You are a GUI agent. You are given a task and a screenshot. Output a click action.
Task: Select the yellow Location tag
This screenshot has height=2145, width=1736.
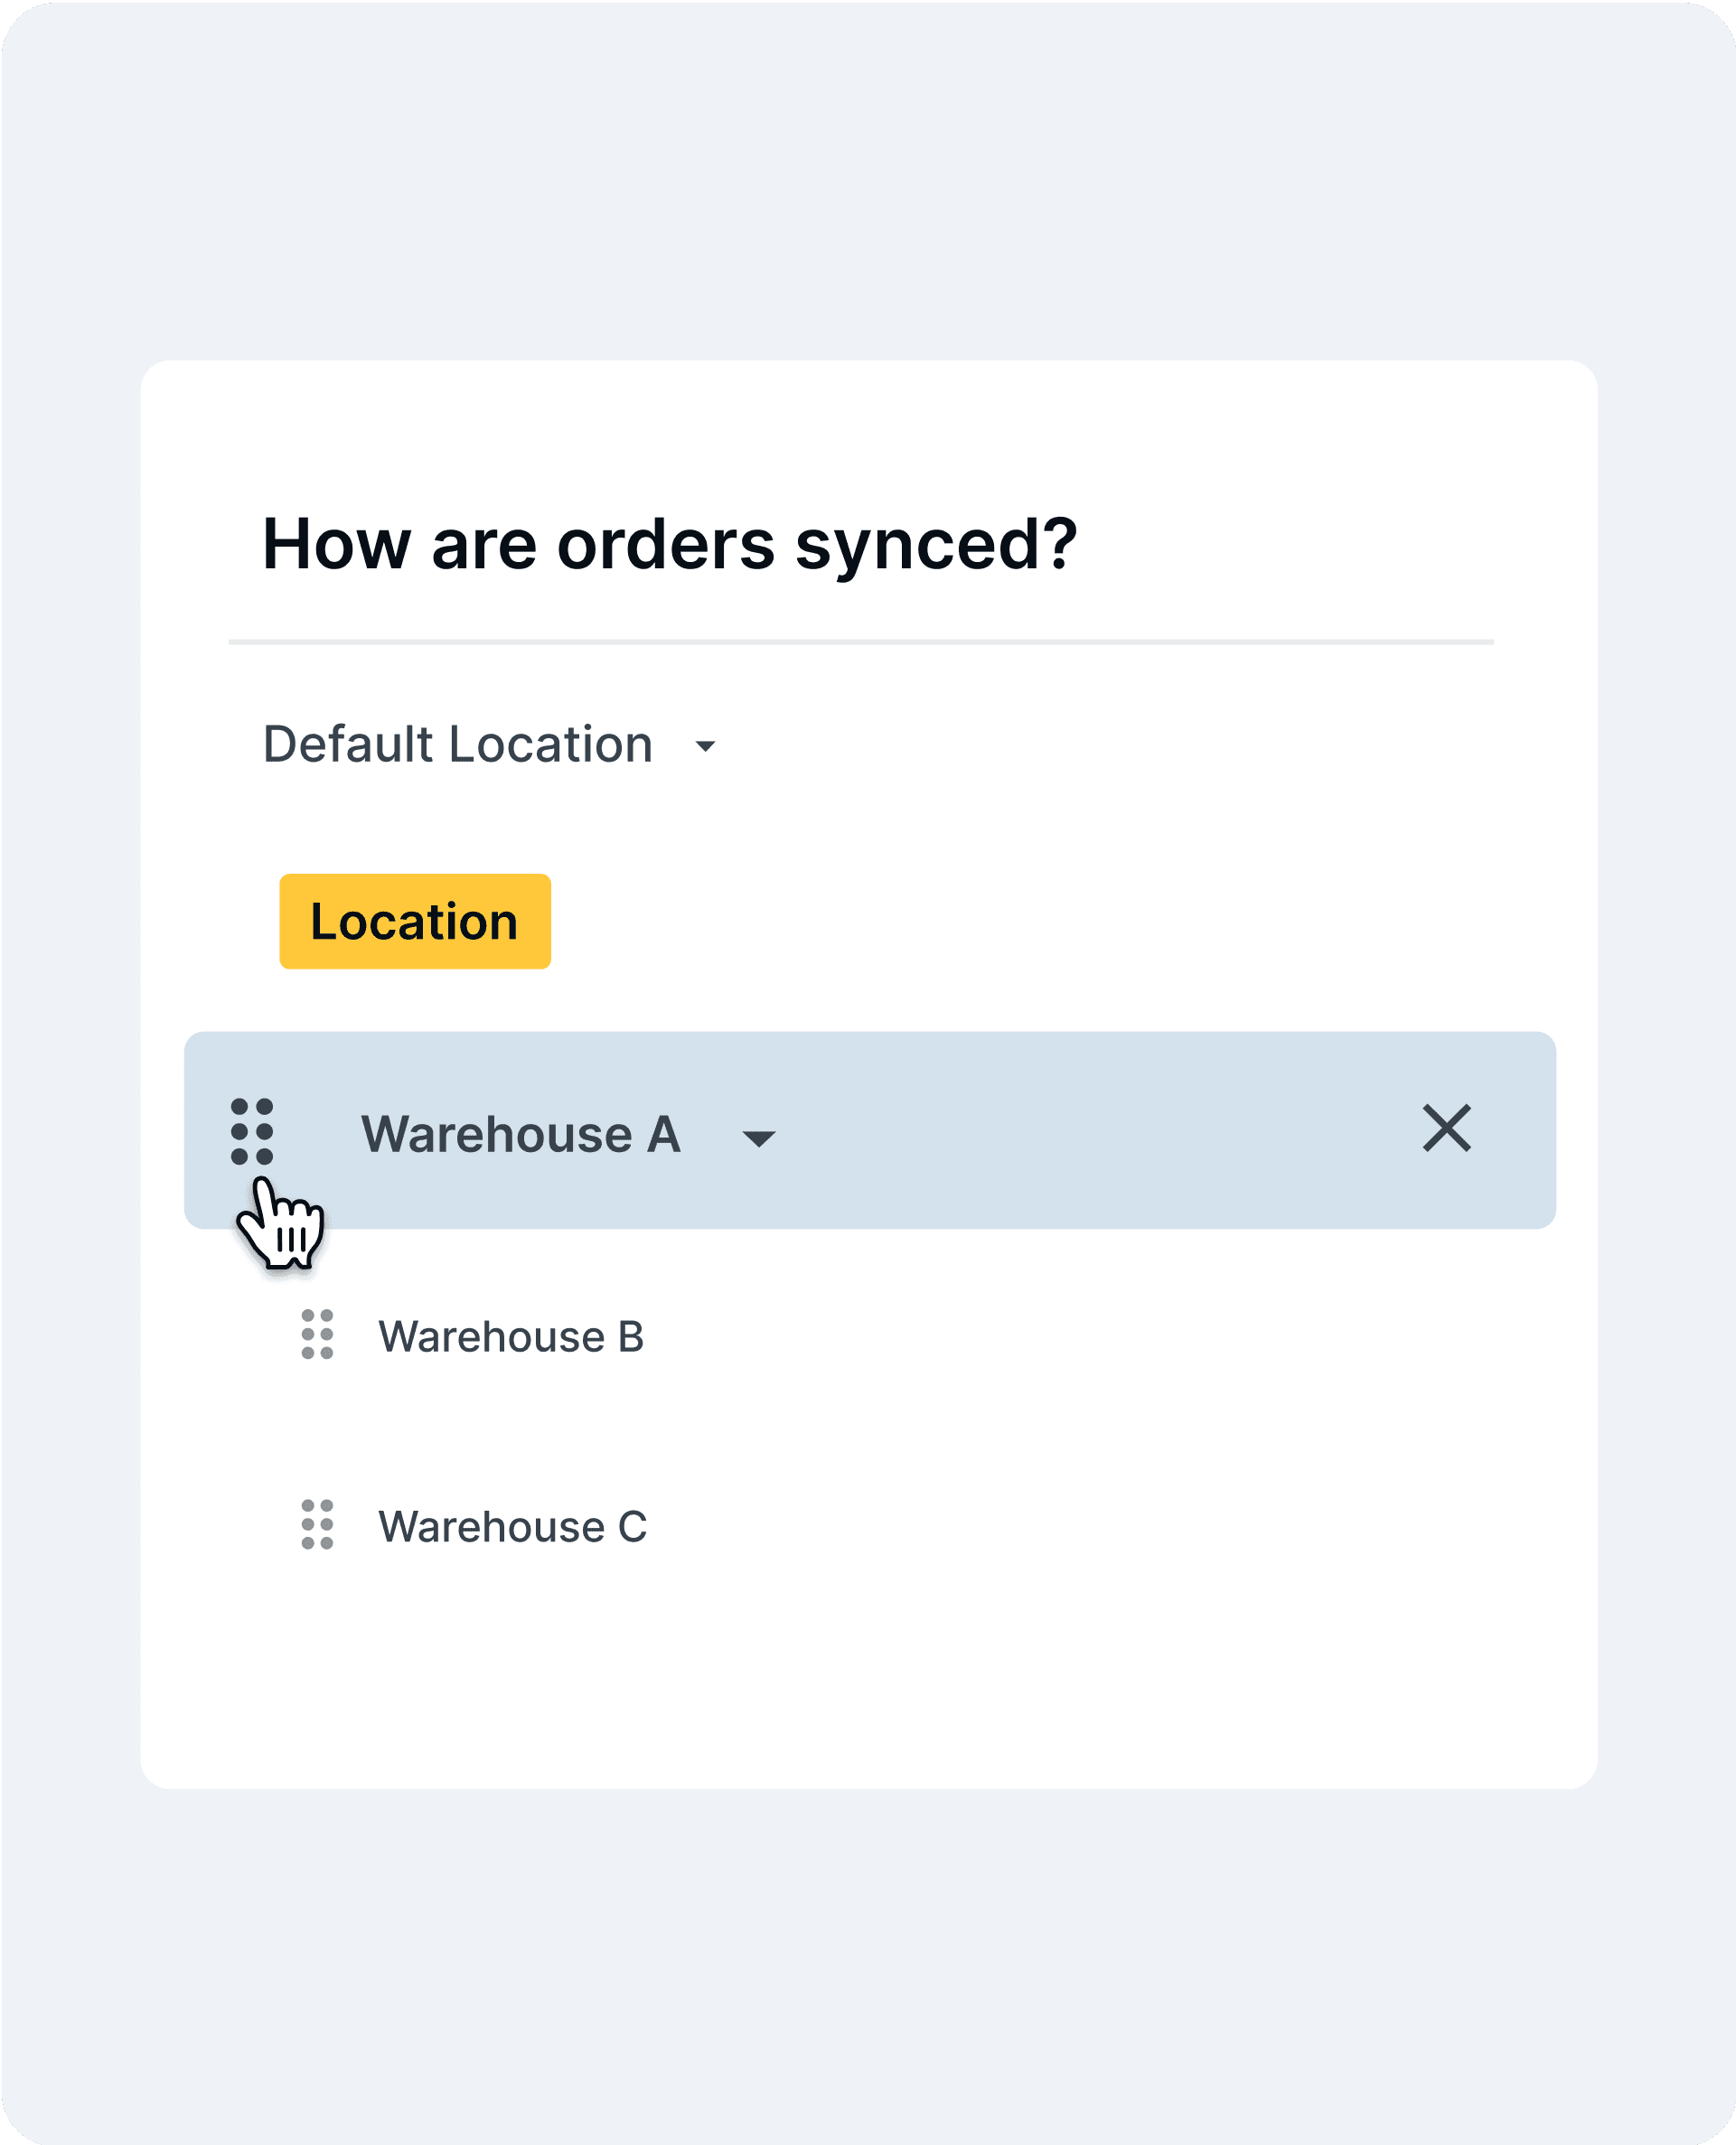pos(415,921)
